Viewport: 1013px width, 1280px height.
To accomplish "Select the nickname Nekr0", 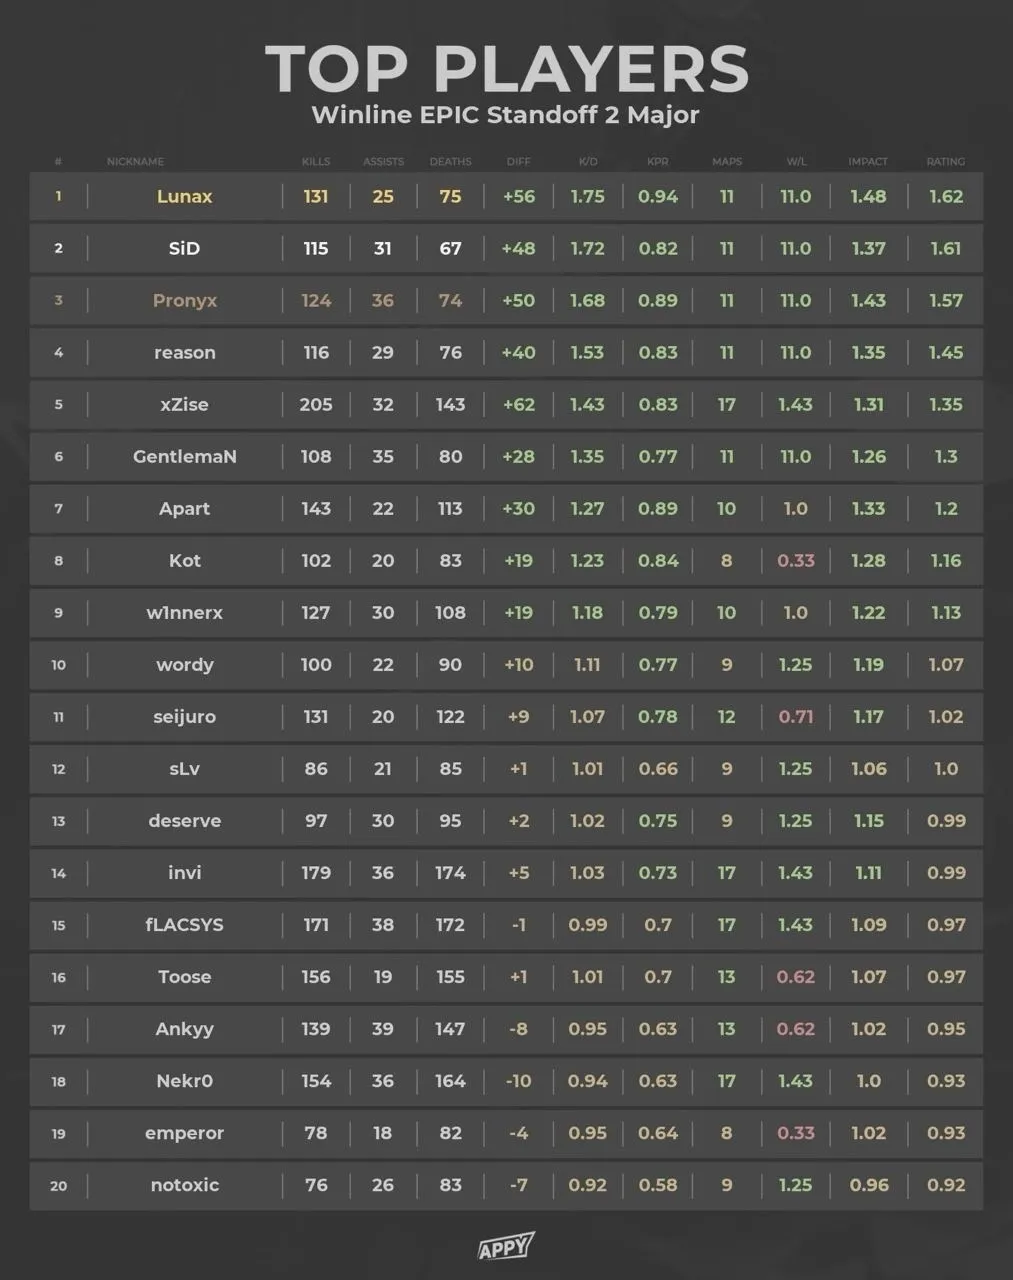I will click(x=185, y=1081).
